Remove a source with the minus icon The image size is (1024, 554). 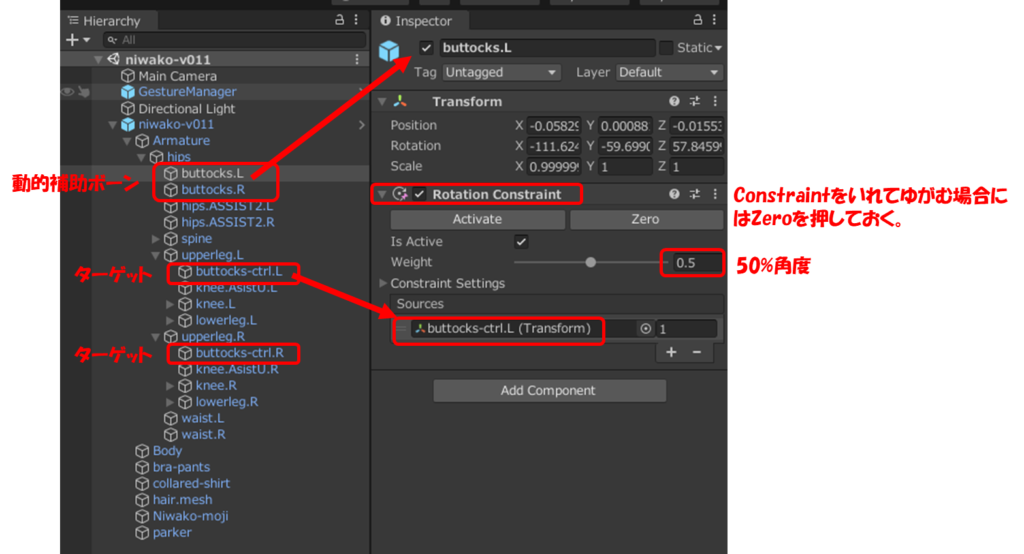click(x=696, y=352)
